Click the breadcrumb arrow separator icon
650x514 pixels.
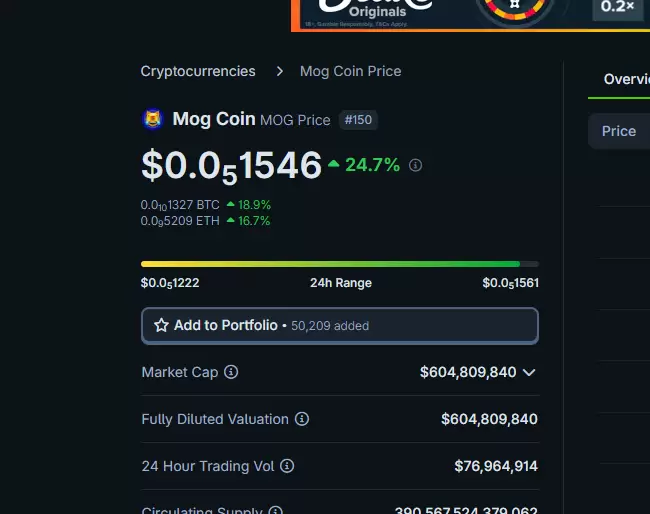click(280, 71)
